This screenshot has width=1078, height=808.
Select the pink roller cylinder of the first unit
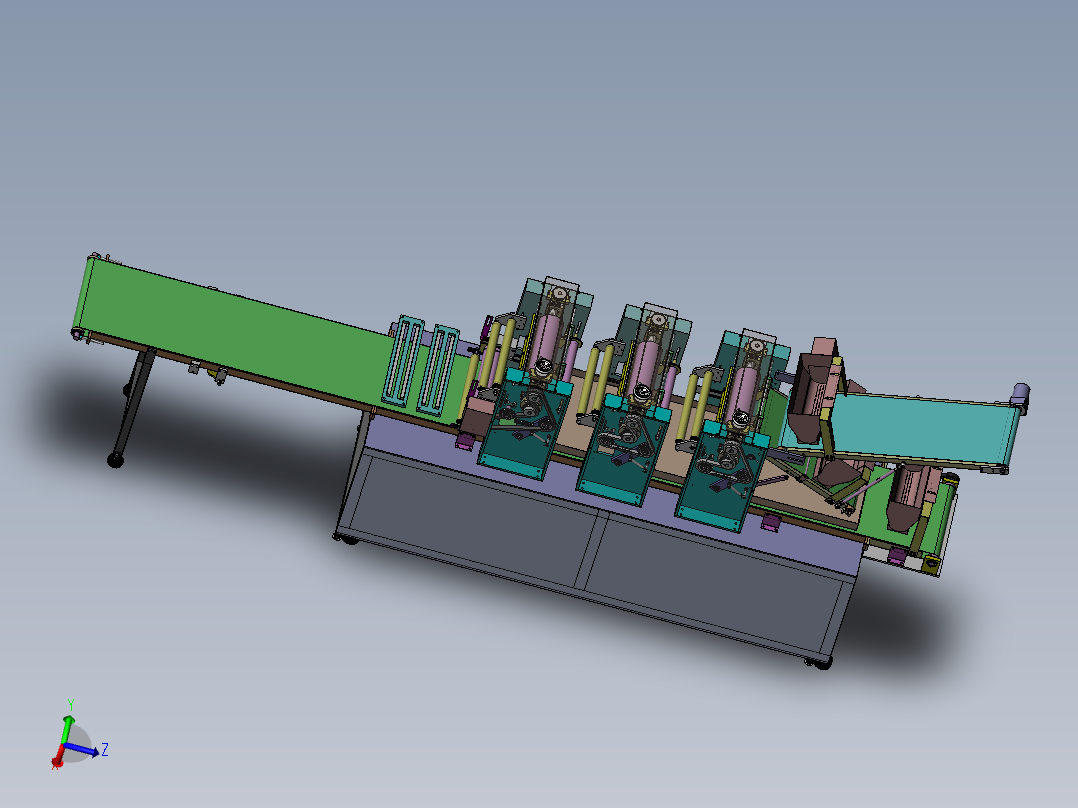coord(543,342)
